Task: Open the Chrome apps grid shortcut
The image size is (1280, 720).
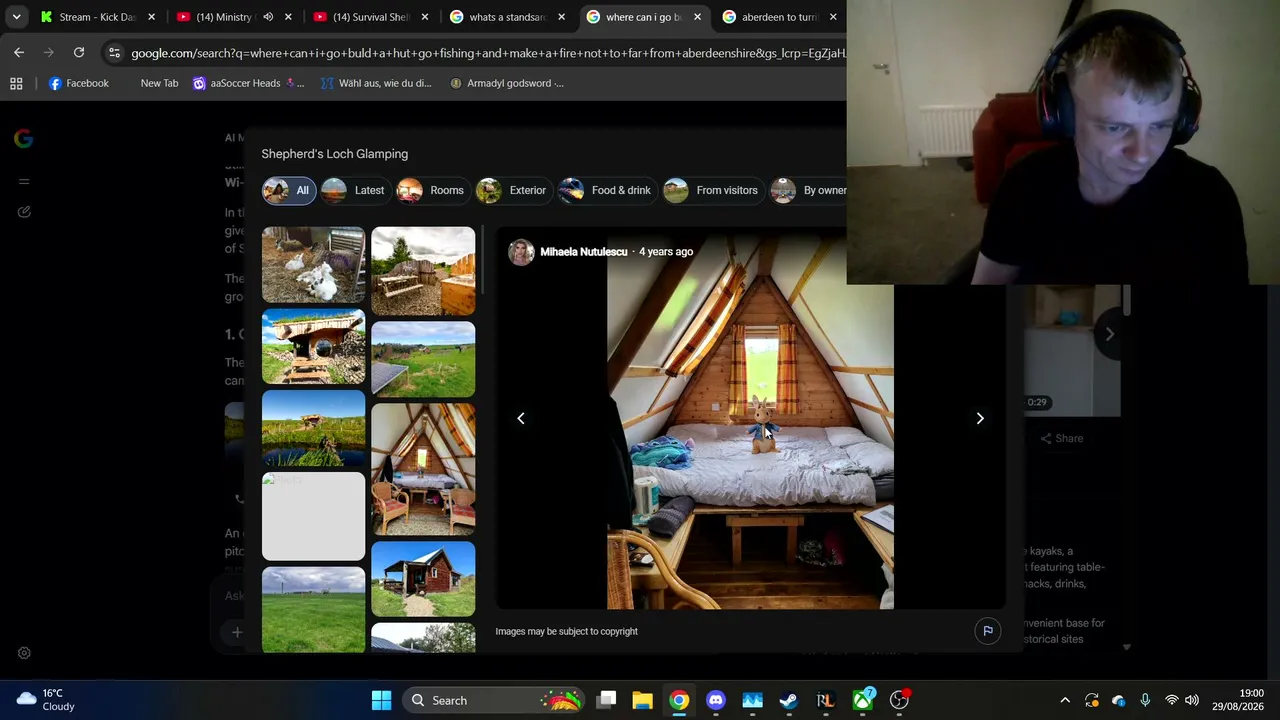Action: [x=16, y=83]
